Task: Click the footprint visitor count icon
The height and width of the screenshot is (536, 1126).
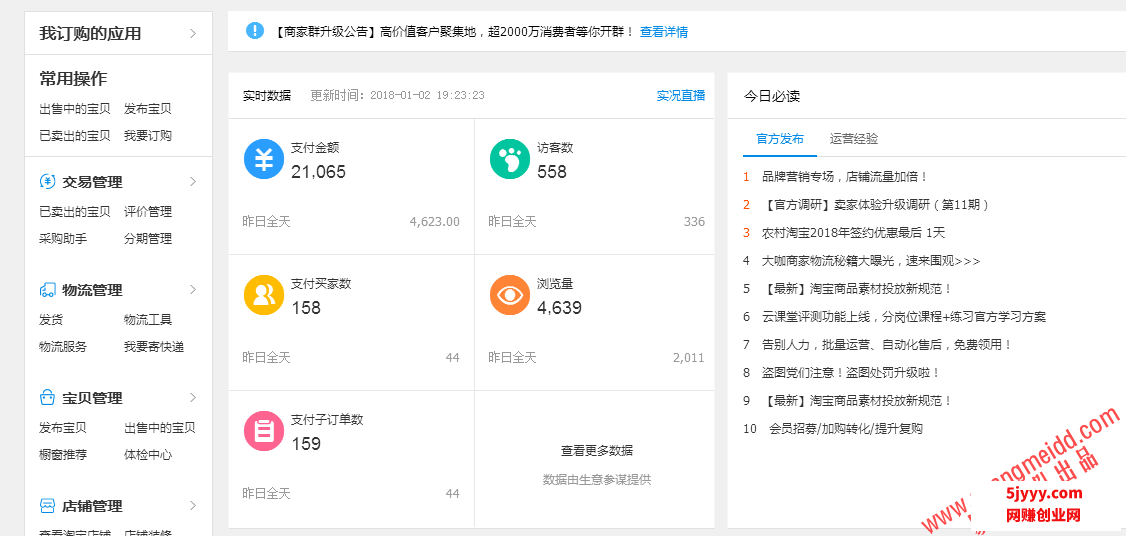Action: point(510,159)
